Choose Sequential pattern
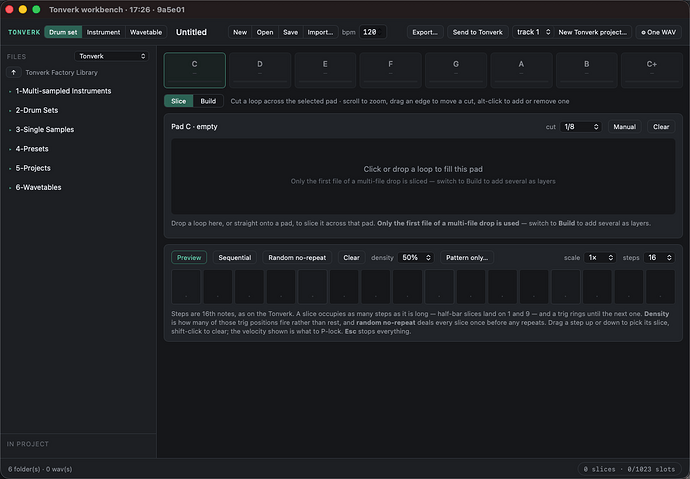 pos(235,258)
